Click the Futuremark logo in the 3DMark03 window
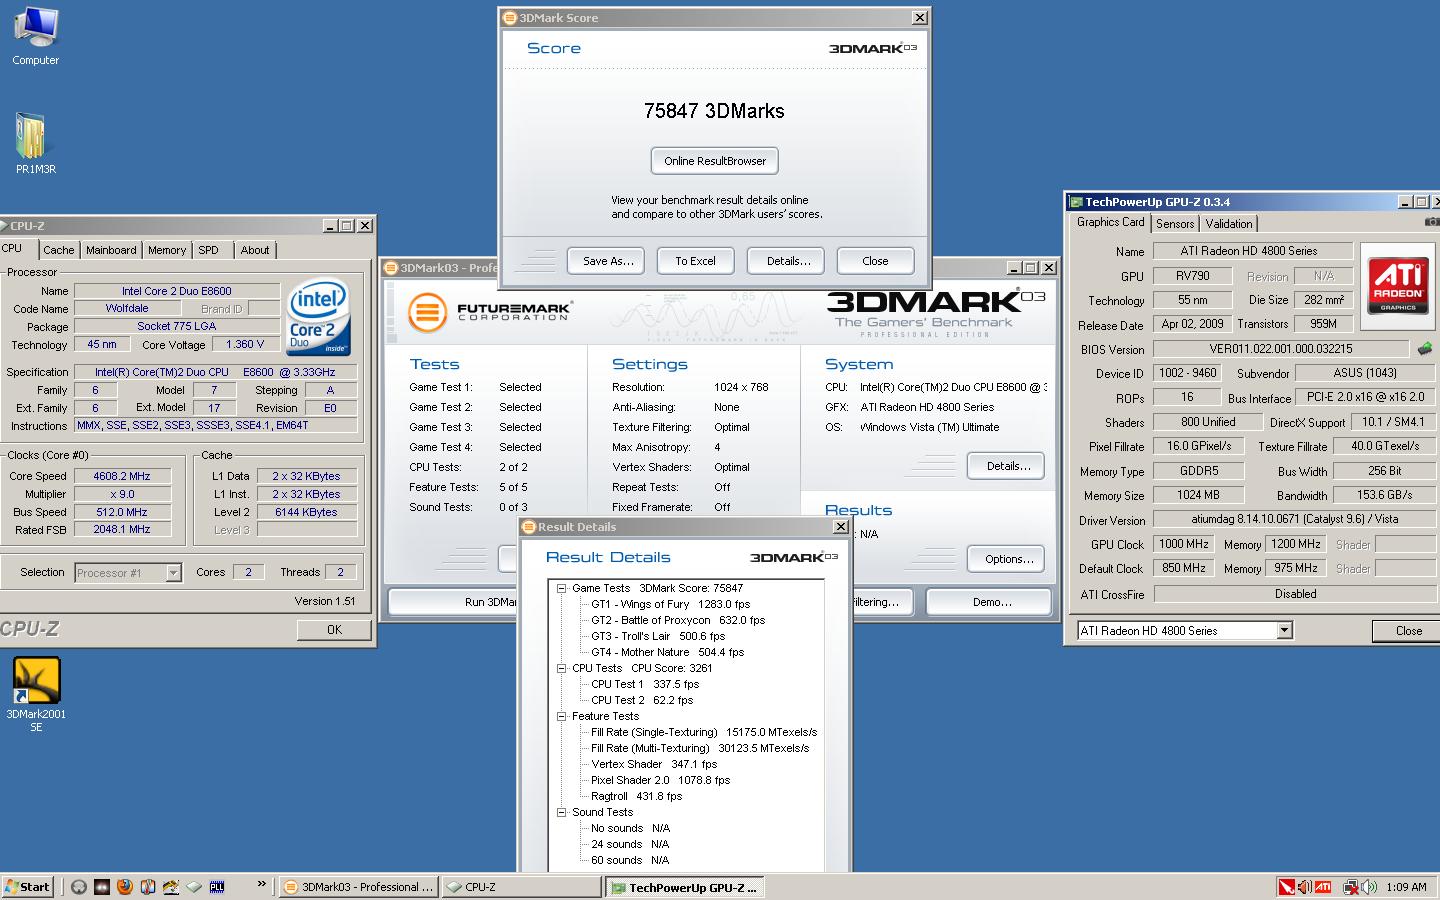Screen dimensions: 1440x900 coord(489,312)
